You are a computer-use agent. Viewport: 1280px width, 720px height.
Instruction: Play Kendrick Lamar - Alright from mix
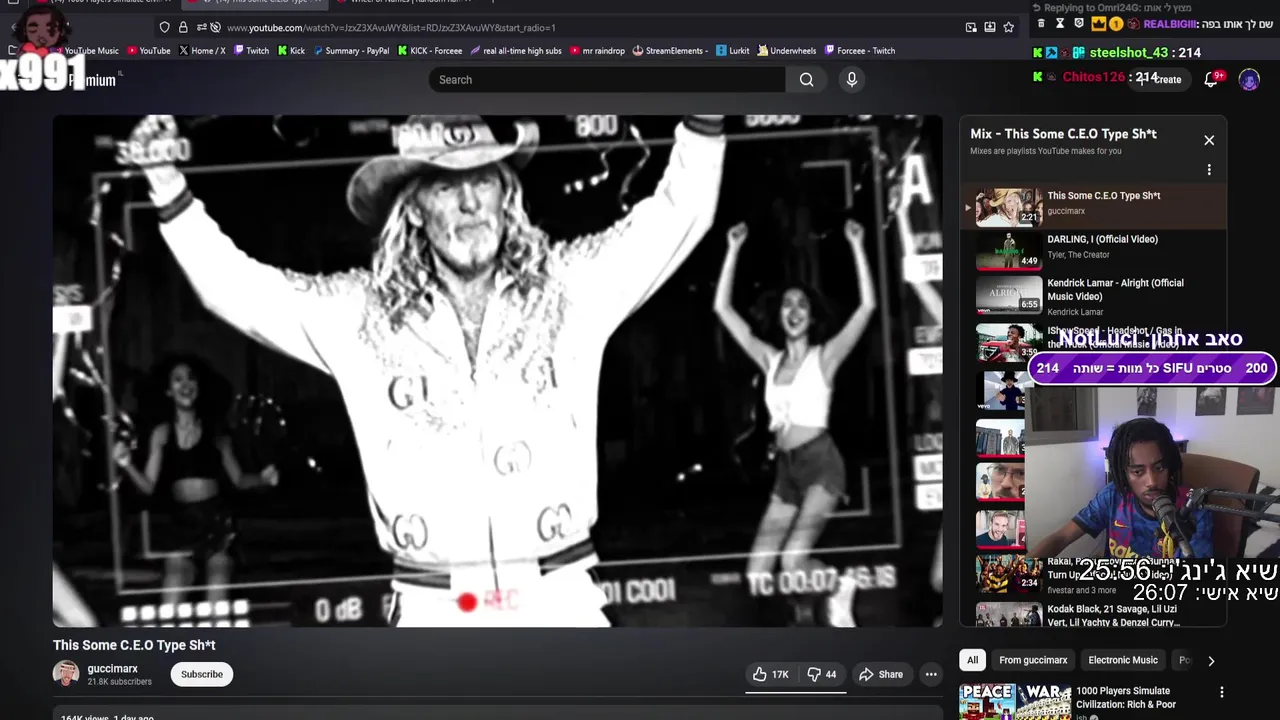click(x=1094, y=294)
